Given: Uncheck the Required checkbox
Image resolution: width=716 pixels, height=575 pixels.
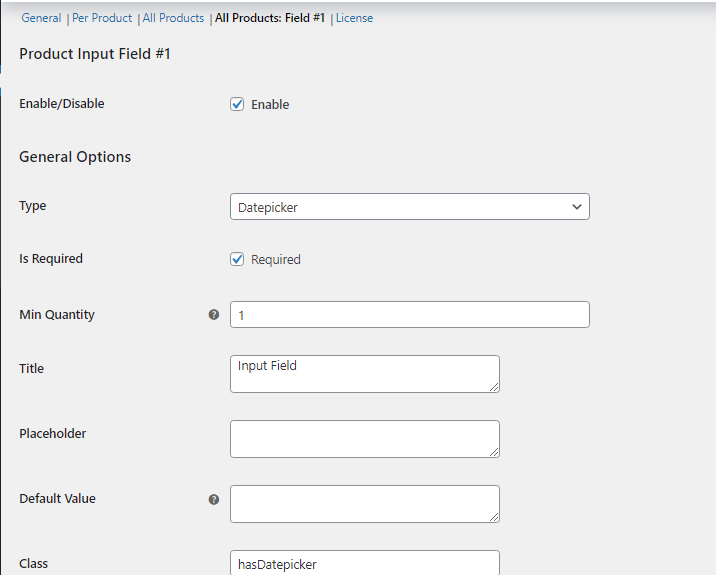Looking at the screenshot, I should click(x=237, y=259).
